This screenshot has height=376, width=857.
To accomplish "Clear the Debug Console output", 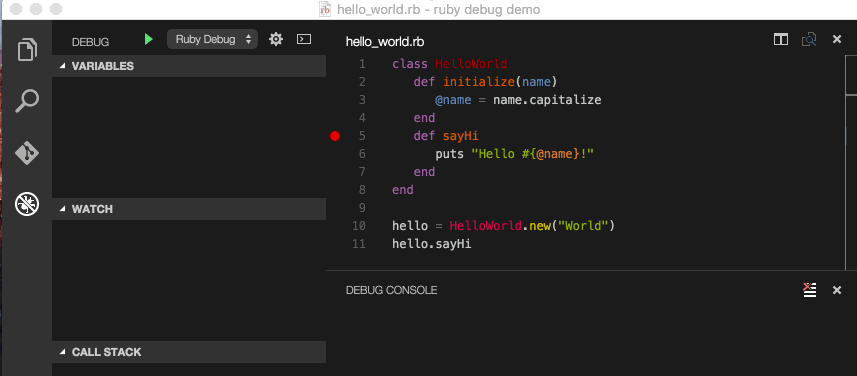I will (x=809, y=290).
